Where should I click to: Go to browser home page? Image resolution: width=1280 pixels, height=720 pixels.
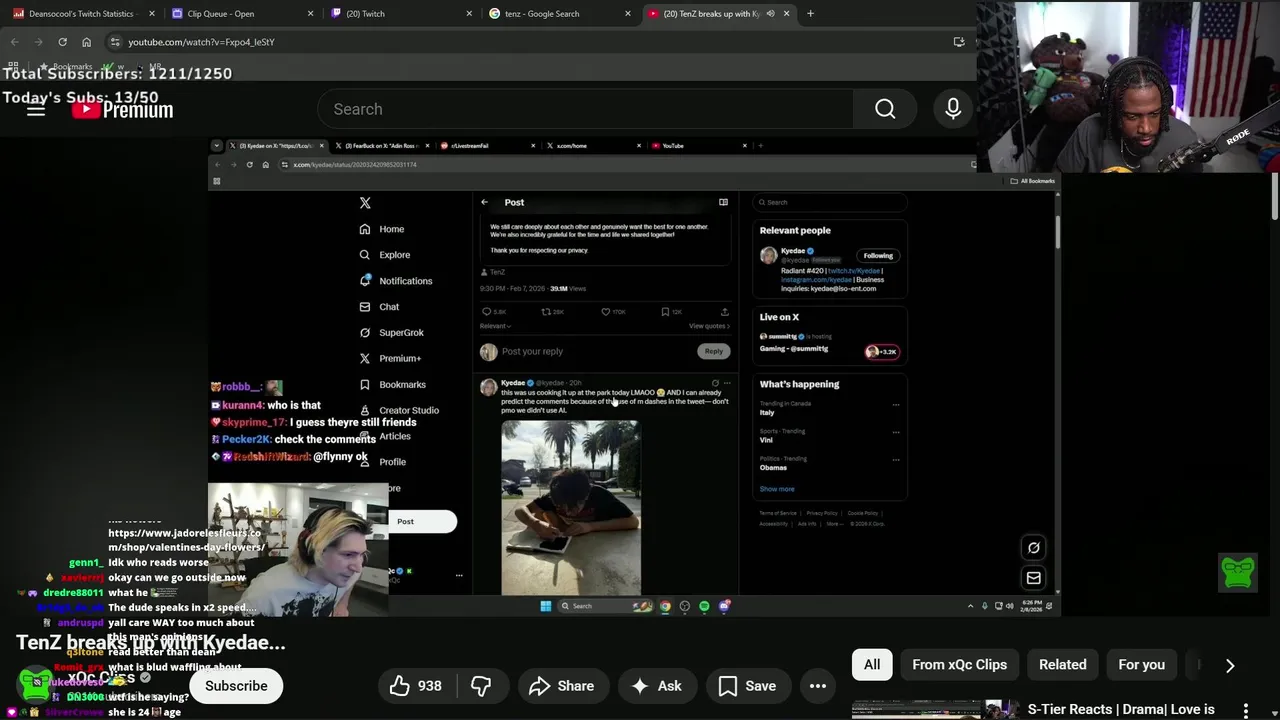[86, 42]
